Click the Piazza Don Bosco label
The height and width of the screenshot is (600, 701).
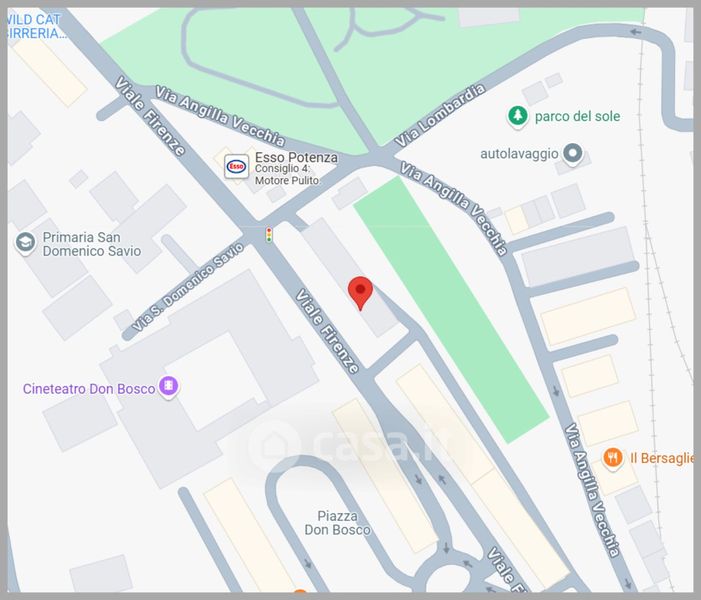tap(338, 523)
